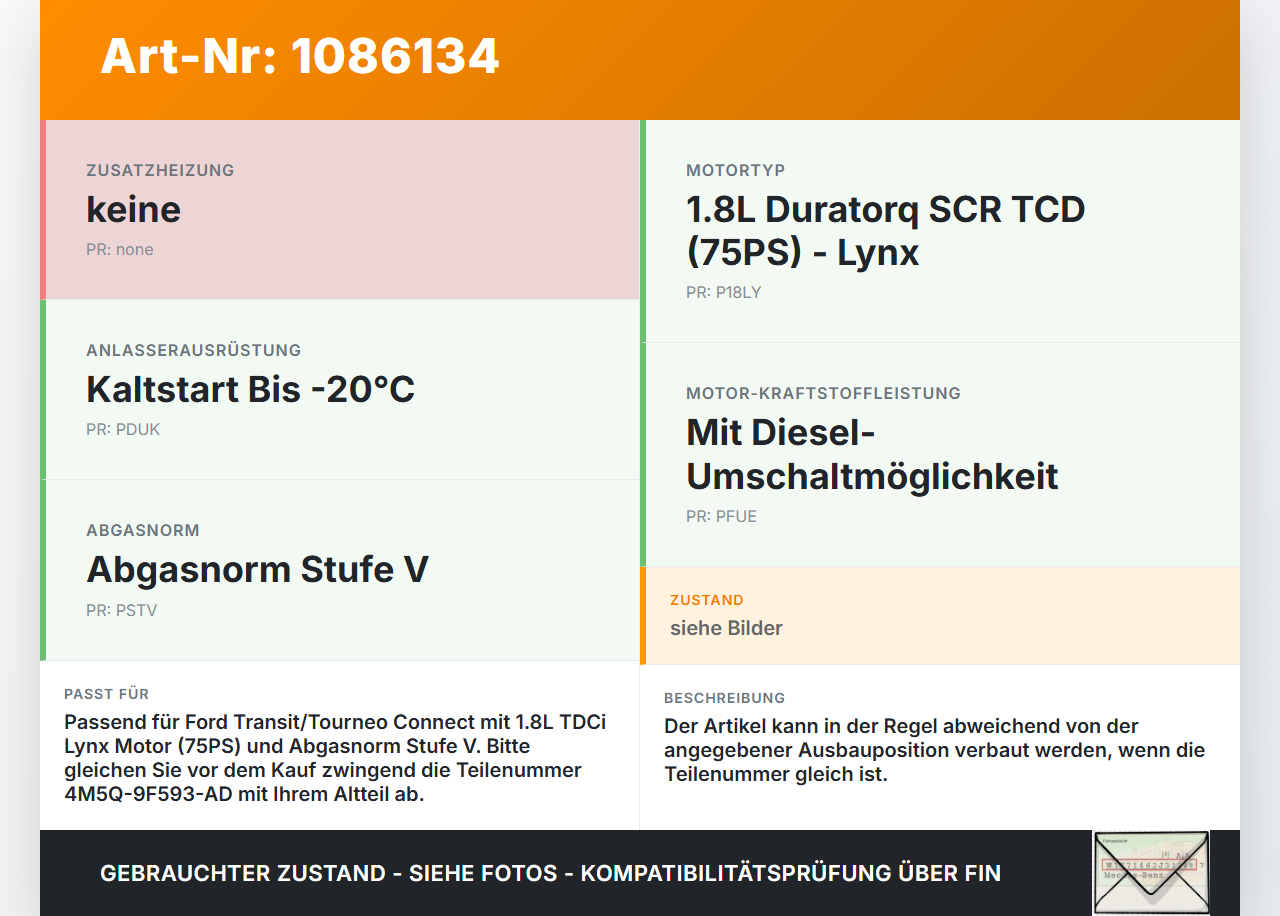The width and height of the screenshot is (1280, 916).
Task: Select the 'Passend für Ford Transit/Tourneo Connect' paragraph
Action: pyautogui.click(x=335, y=758)
